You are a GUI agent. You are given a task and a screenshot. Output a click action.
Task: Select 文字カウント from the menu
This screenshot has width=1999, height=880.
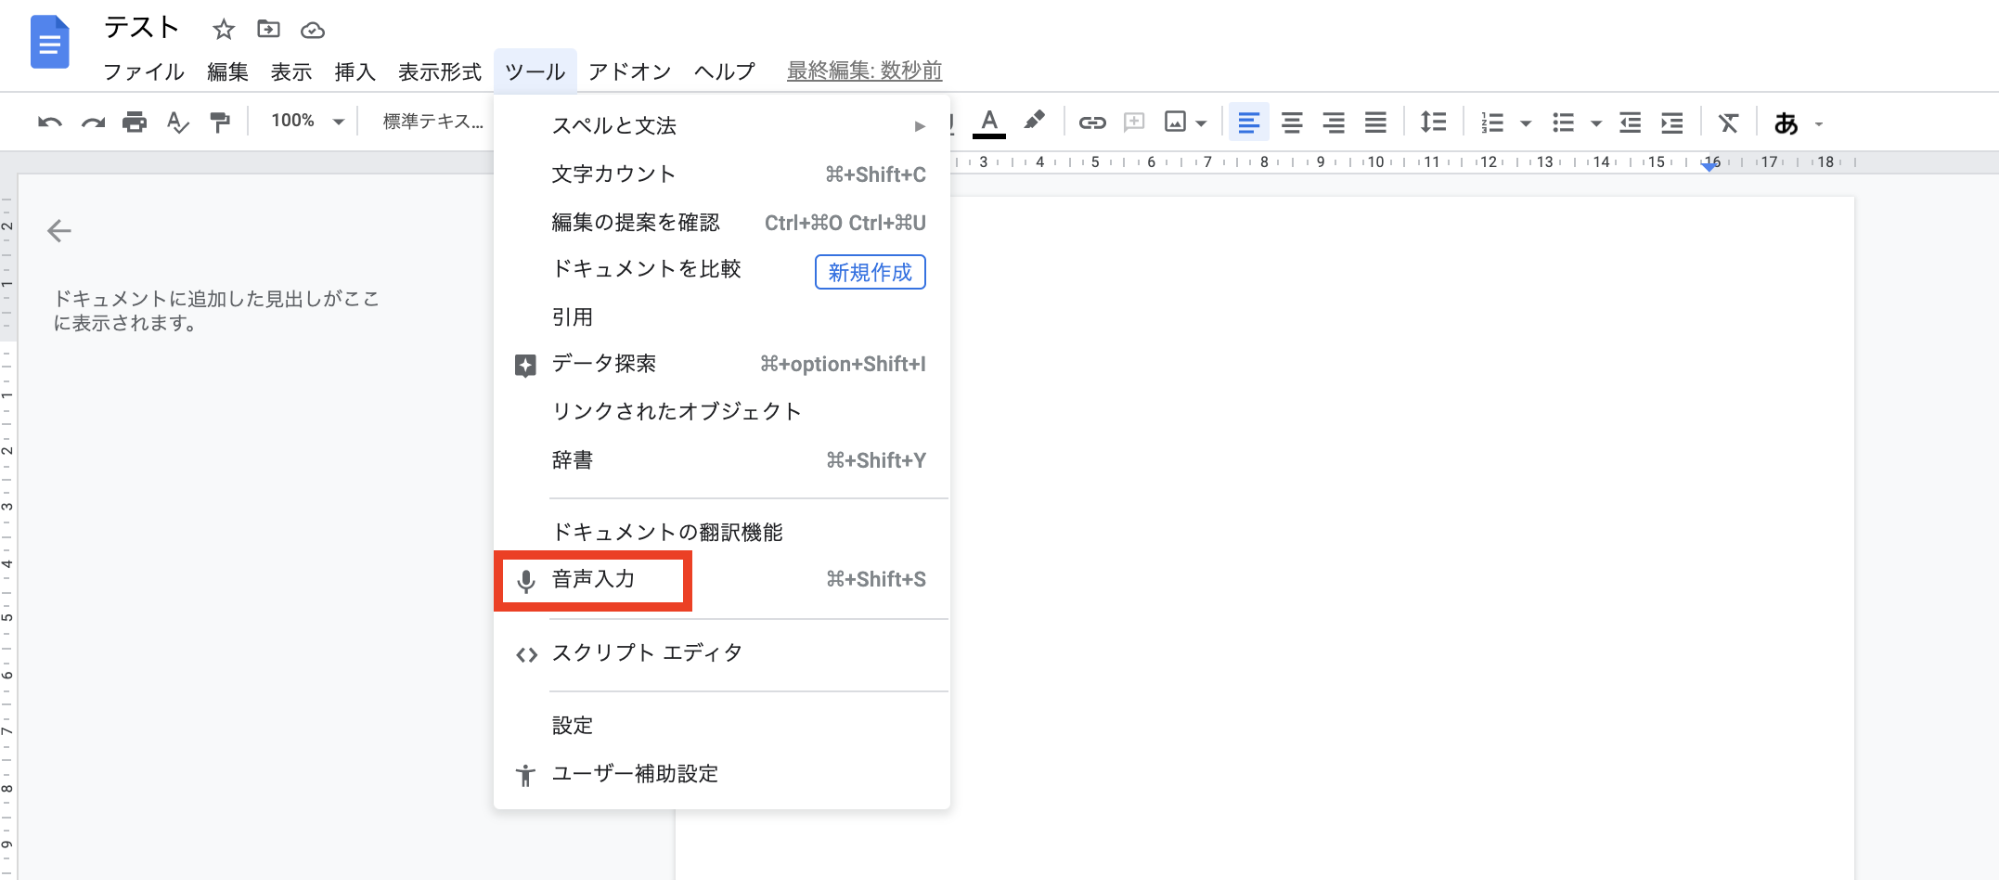tap(721, 174)
